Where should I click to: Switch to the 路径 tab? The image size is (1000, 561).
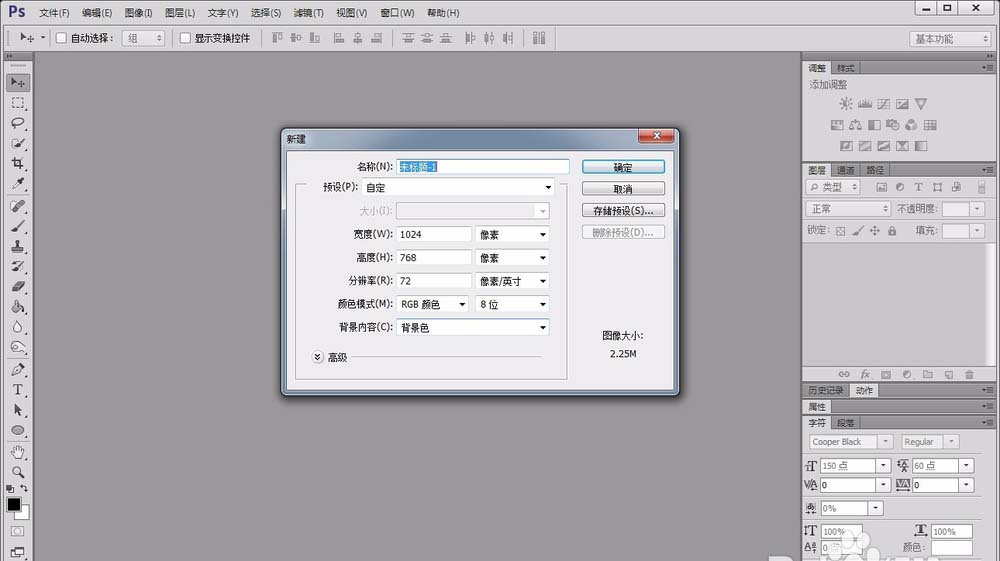[875, 170]
